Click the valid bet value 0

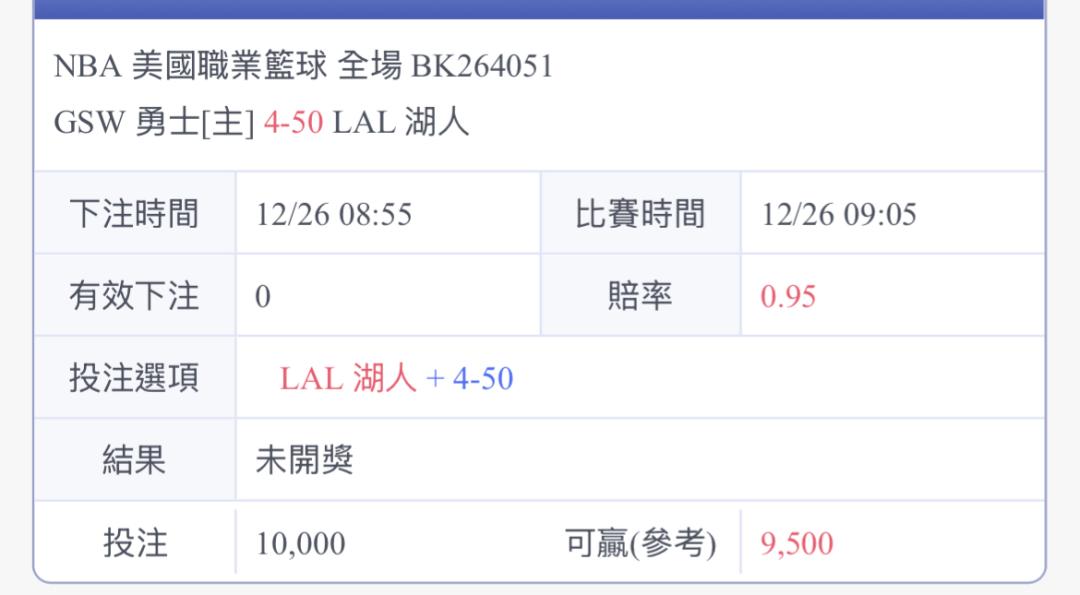click(263, 297)
